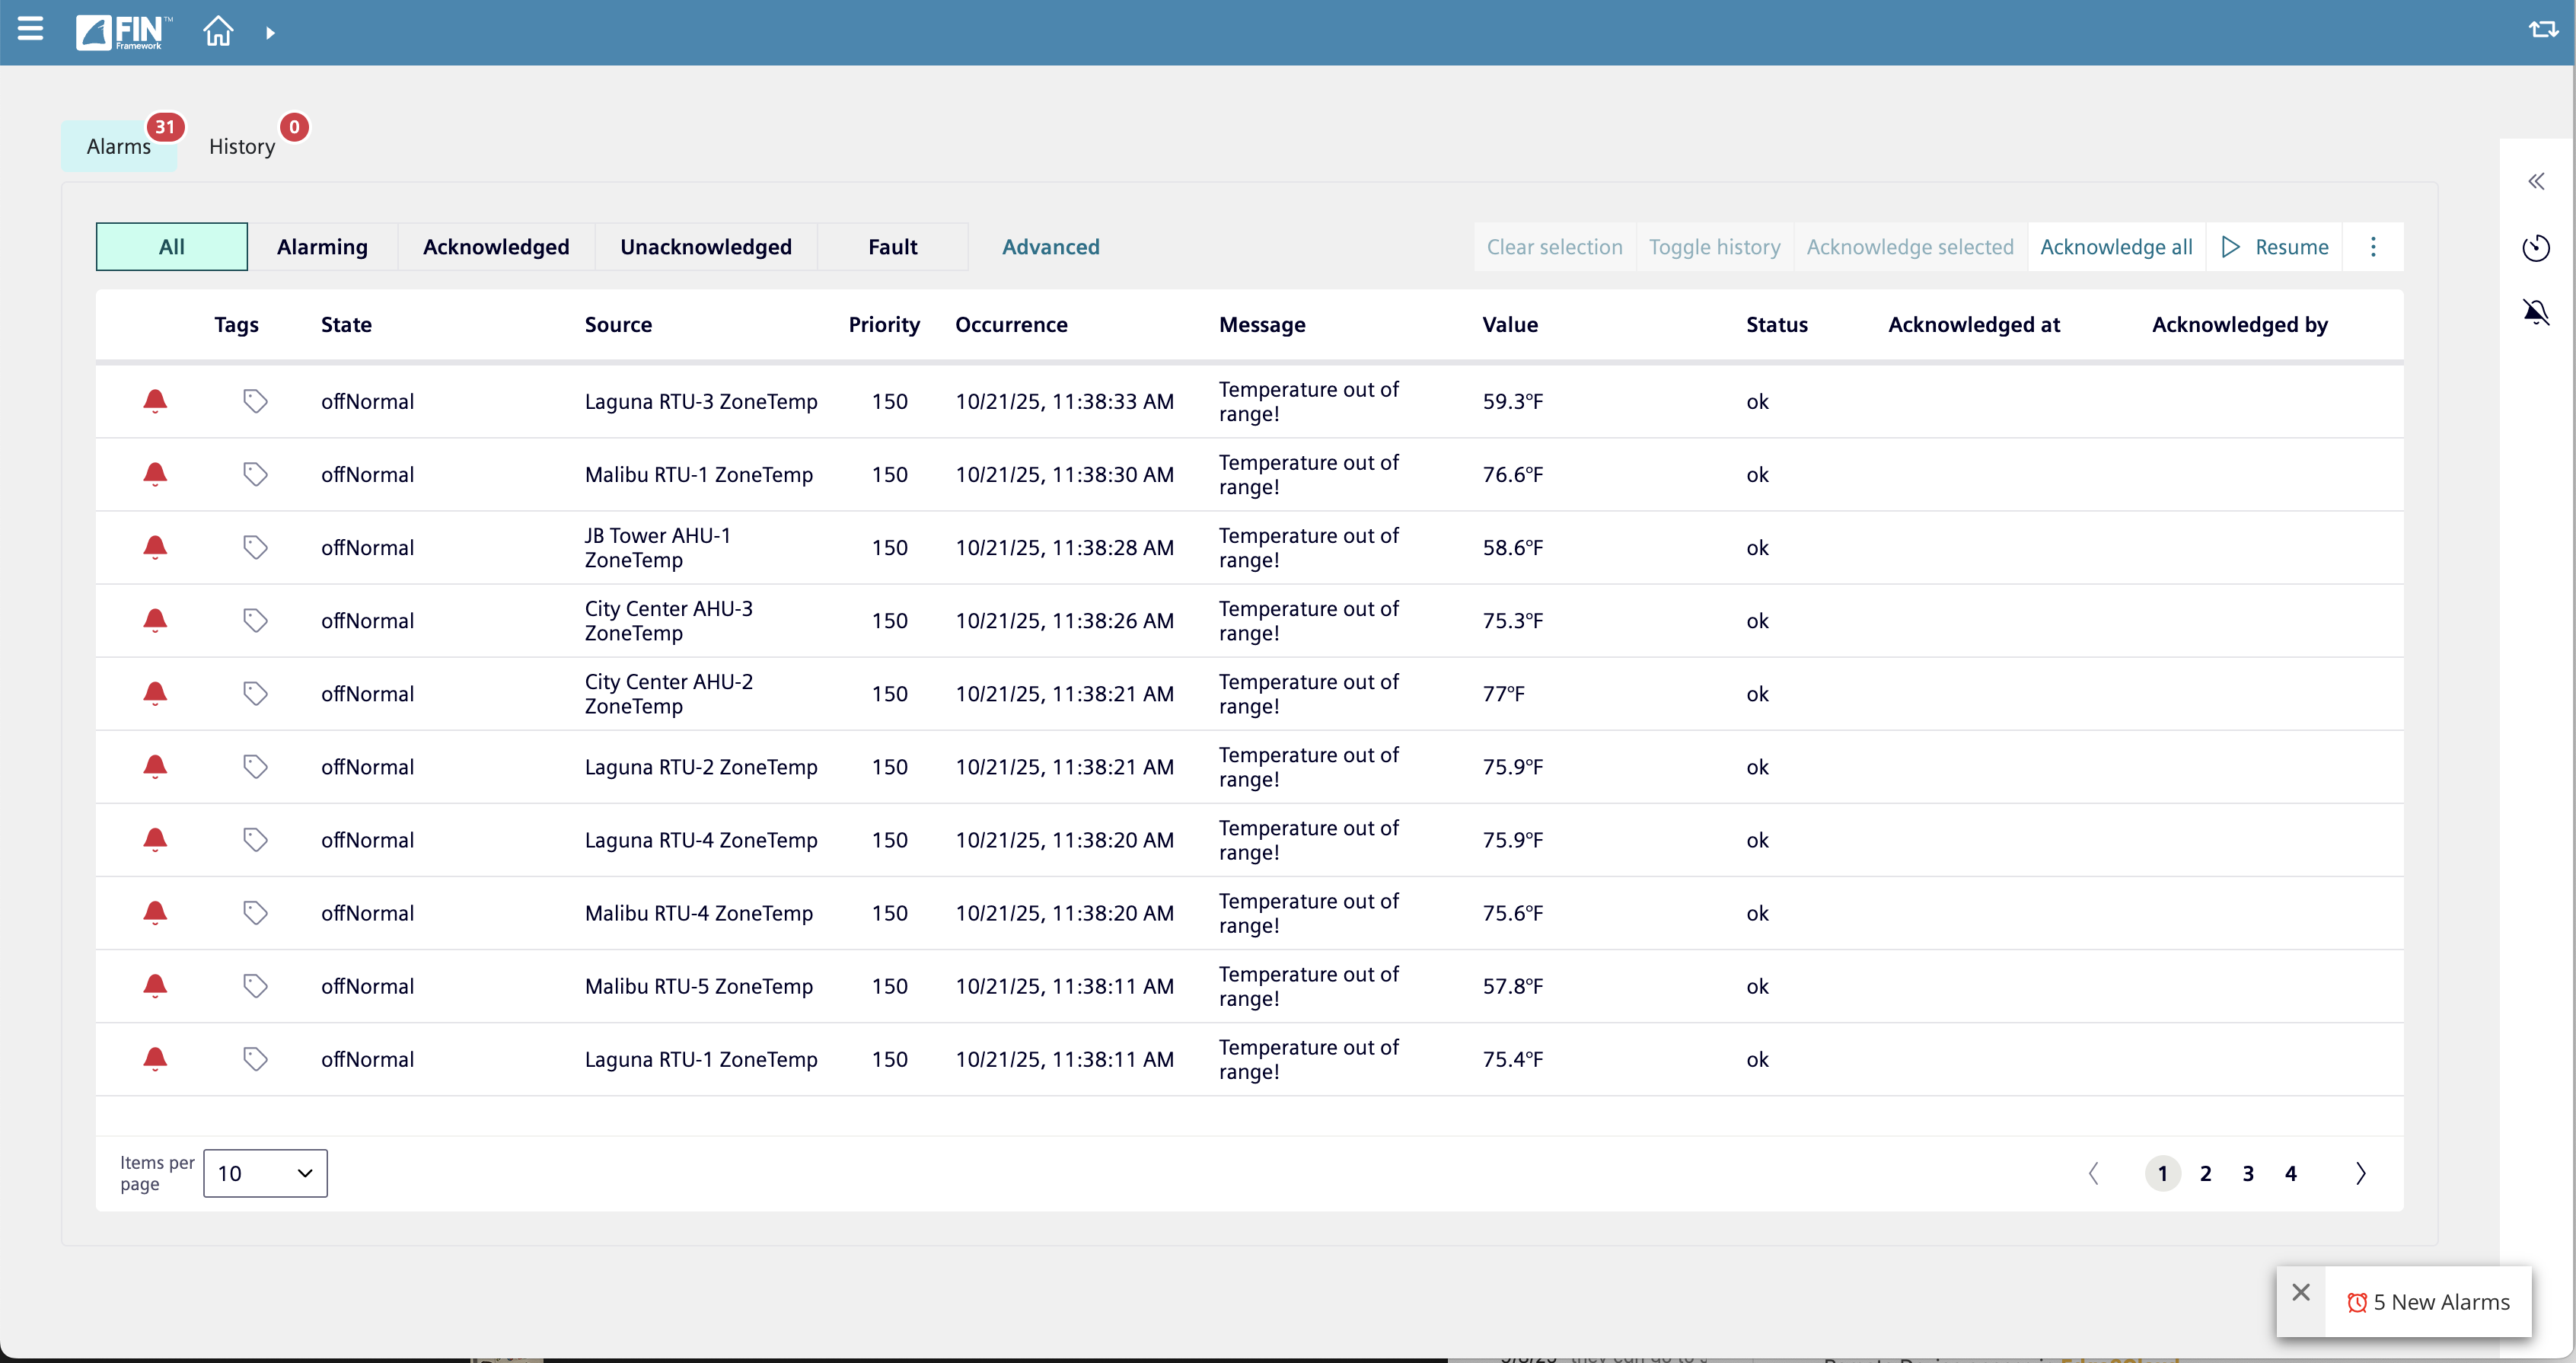Viewport: 2576px width, 1363px height.
Task: Open the Items per page dropdown
Action: click(x=265, y=1173)
